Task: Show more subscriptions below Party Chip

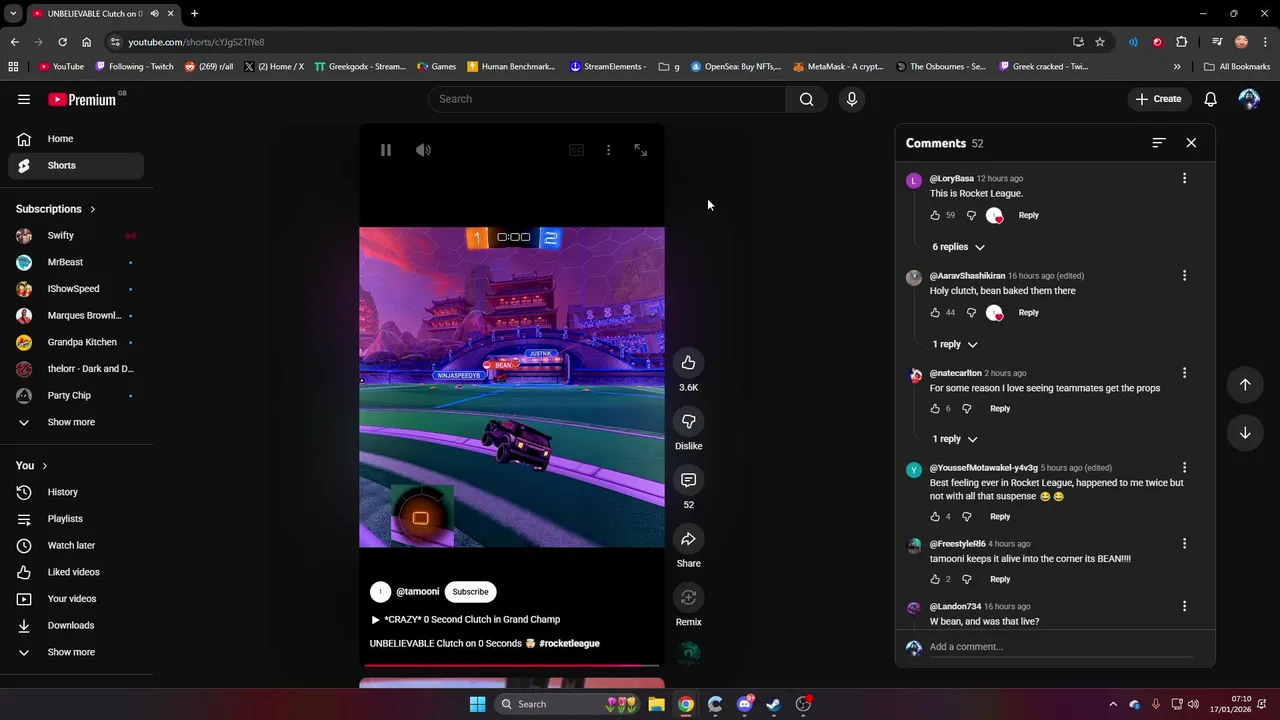Action: tap(76, 422)
